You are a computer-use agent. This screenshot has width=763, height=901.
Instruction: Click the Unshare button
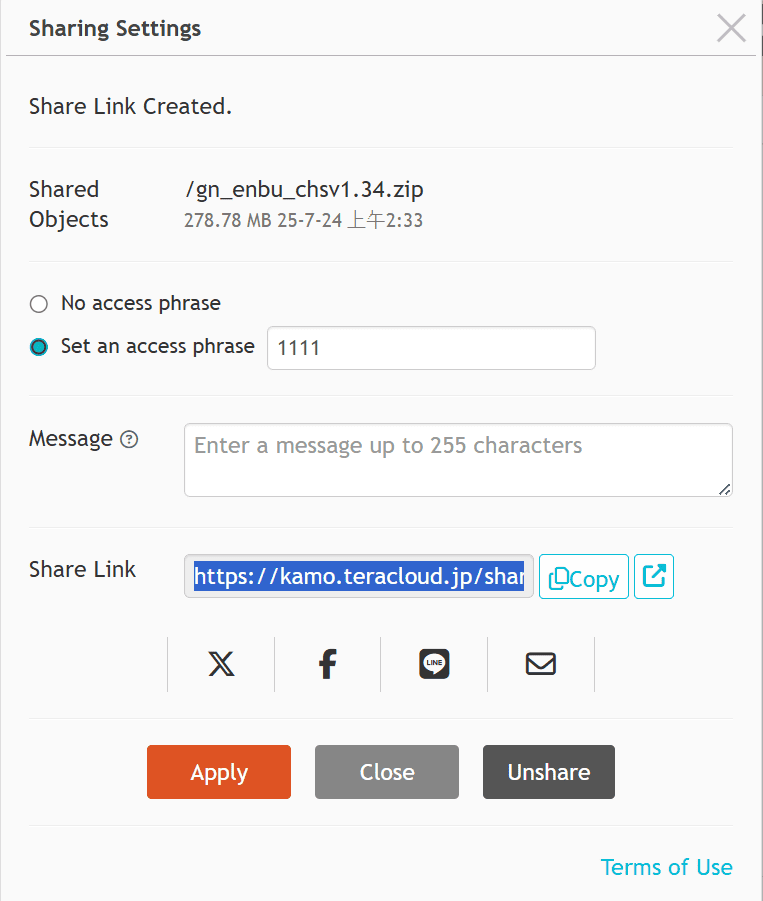tap(549, 772)
